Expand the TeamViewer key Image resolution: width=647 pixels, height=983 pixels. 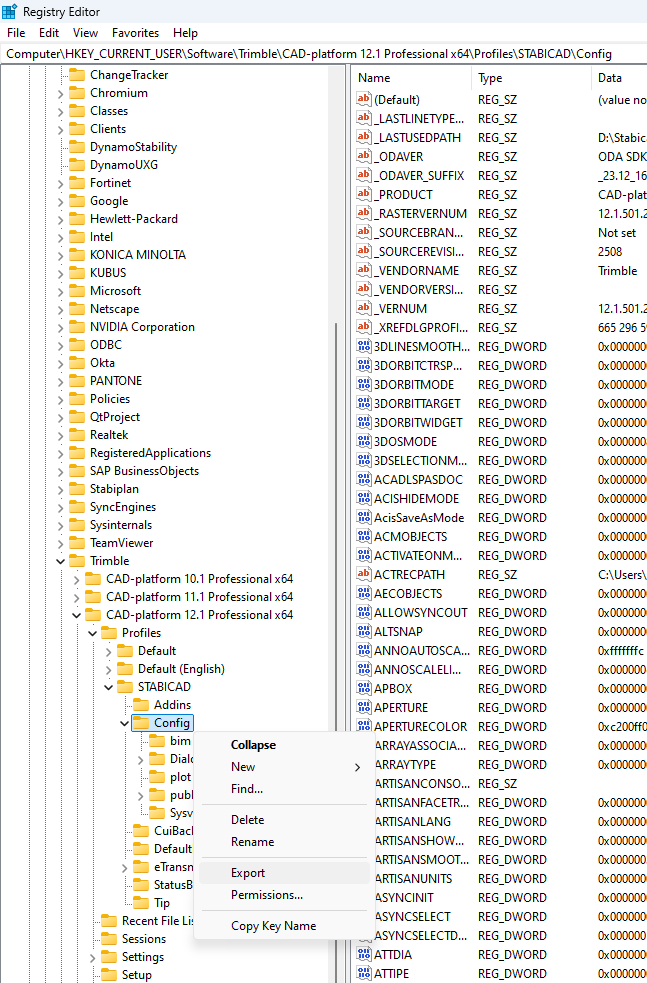[60, 544]
